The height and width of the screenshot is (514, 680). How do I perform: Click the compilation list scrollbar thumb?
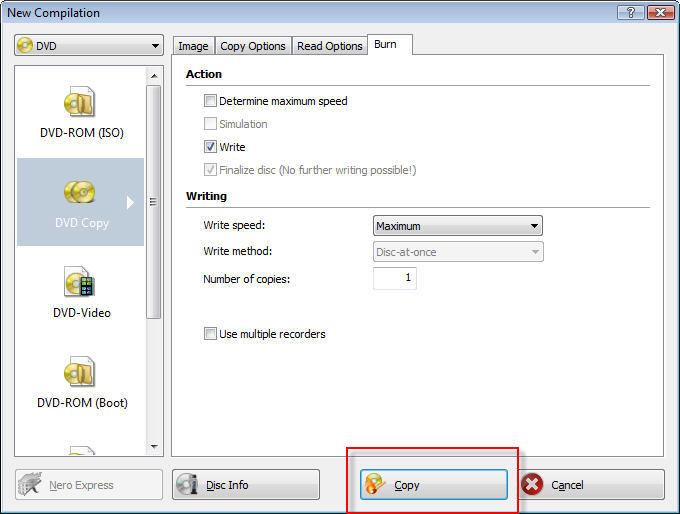coord(153,202)
